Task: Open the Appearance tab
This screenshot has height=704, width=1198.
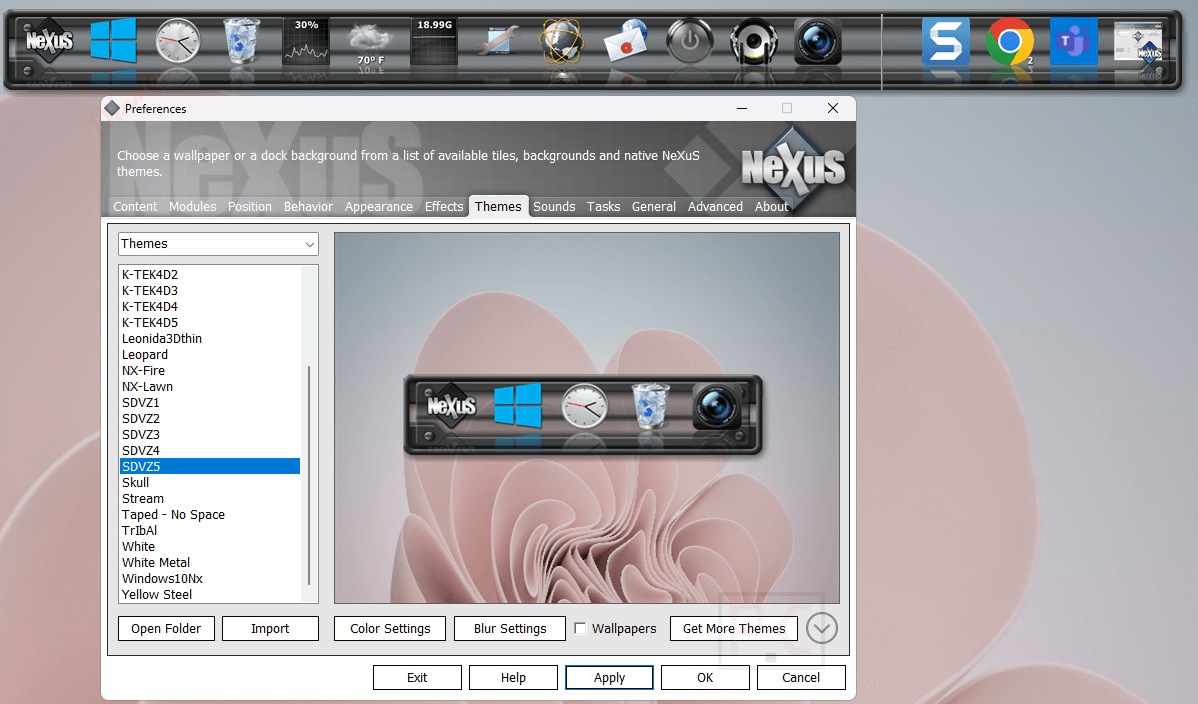Action: (x=378, y=206)
